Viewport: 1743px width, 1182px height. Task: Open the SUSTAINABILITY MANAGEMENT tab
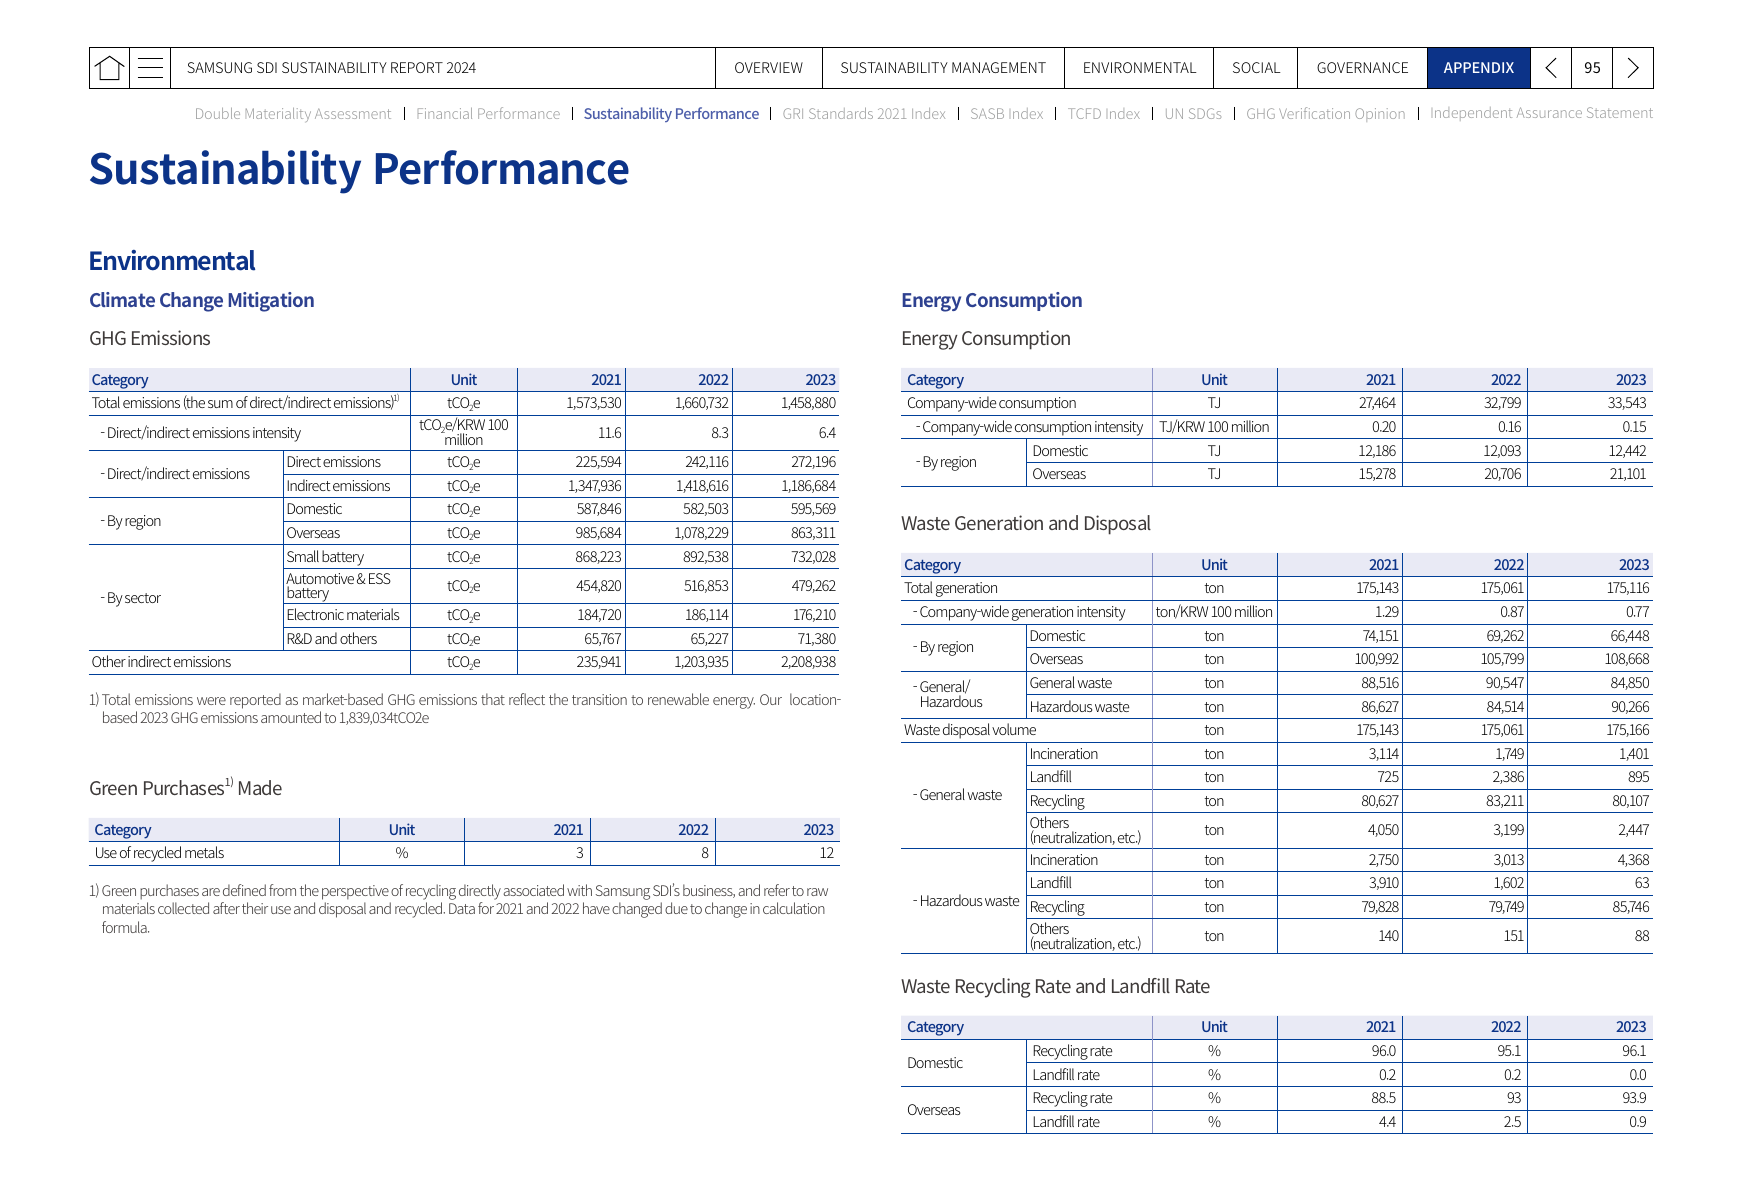coord(942,68)
